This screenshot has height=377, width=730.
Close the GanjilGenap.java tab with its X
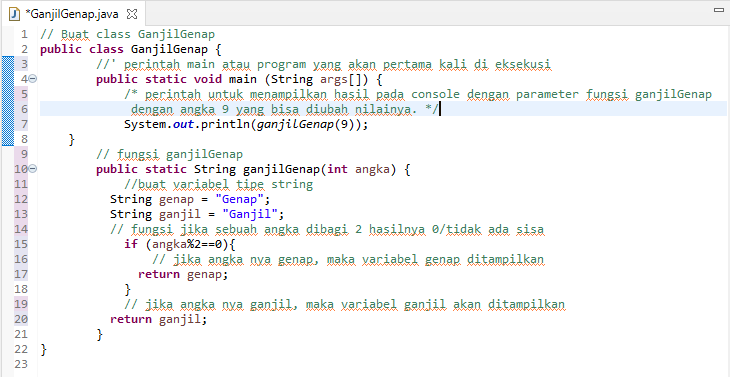pos(132,14)
